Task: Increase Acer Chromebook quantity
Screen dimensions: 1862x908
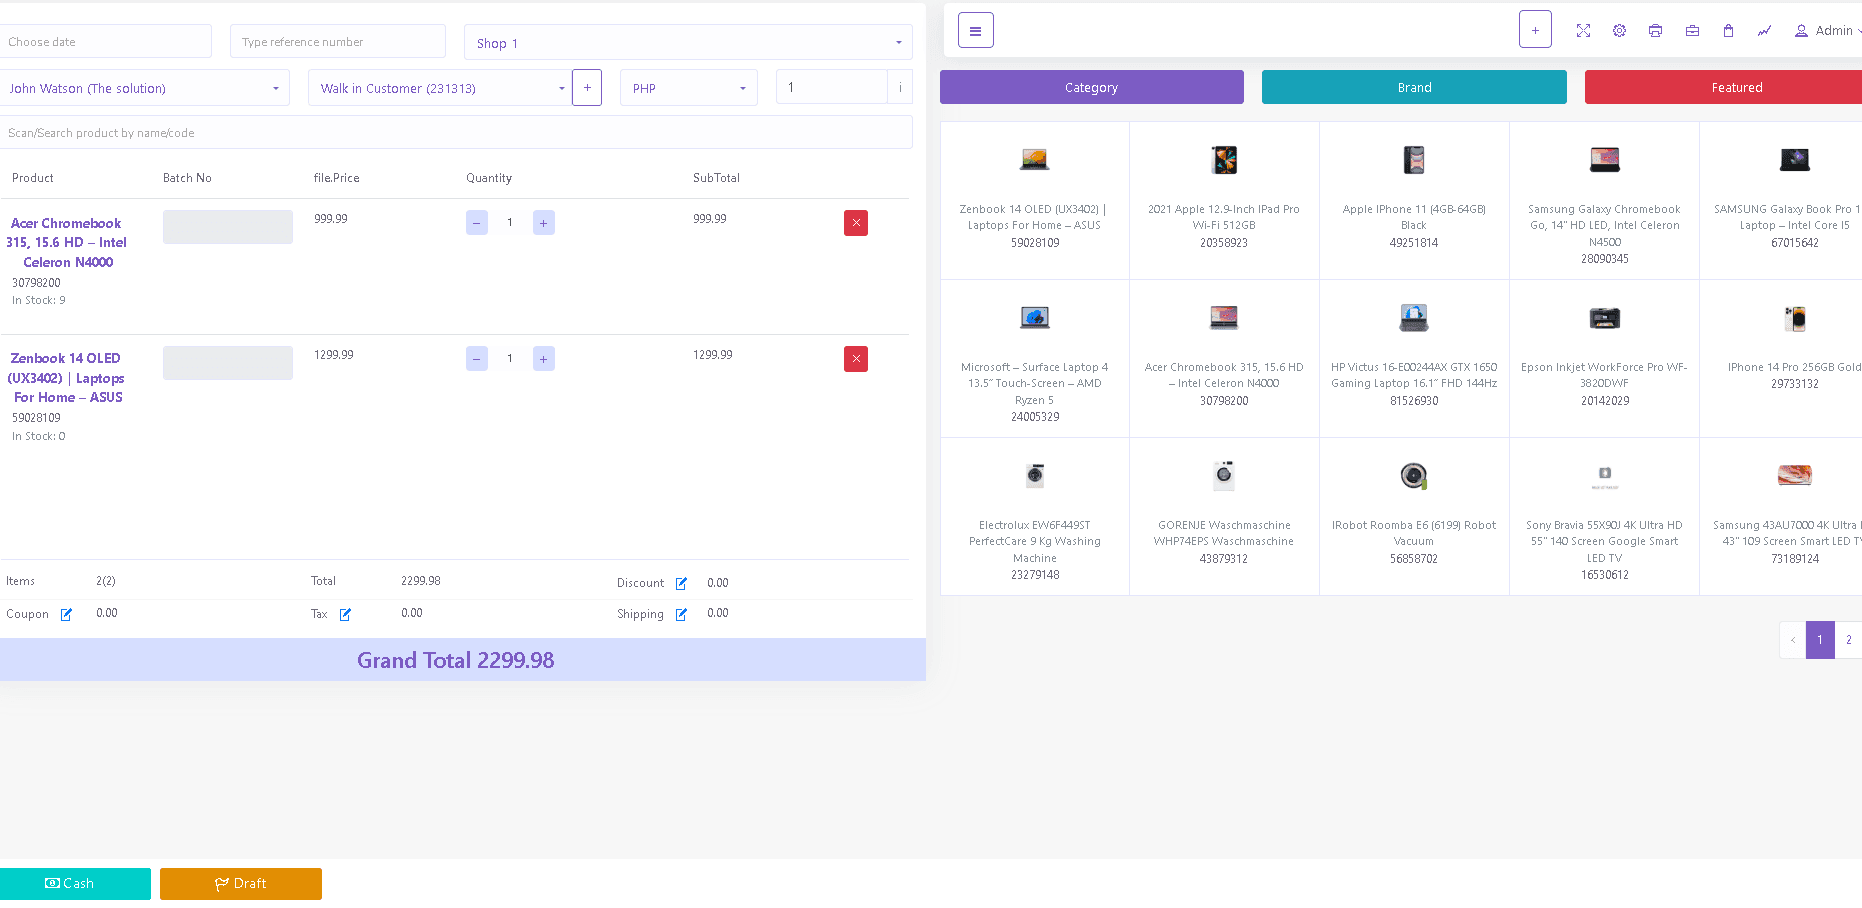Action: [x=544, y=223]
